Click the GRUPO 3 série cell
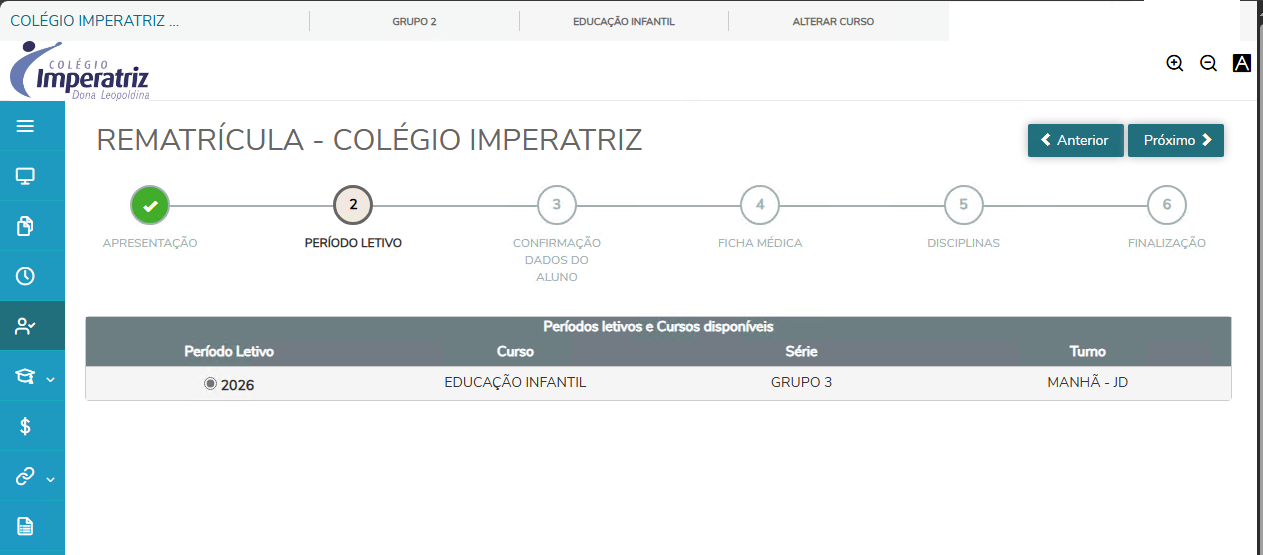 click(x=801, y=382)
